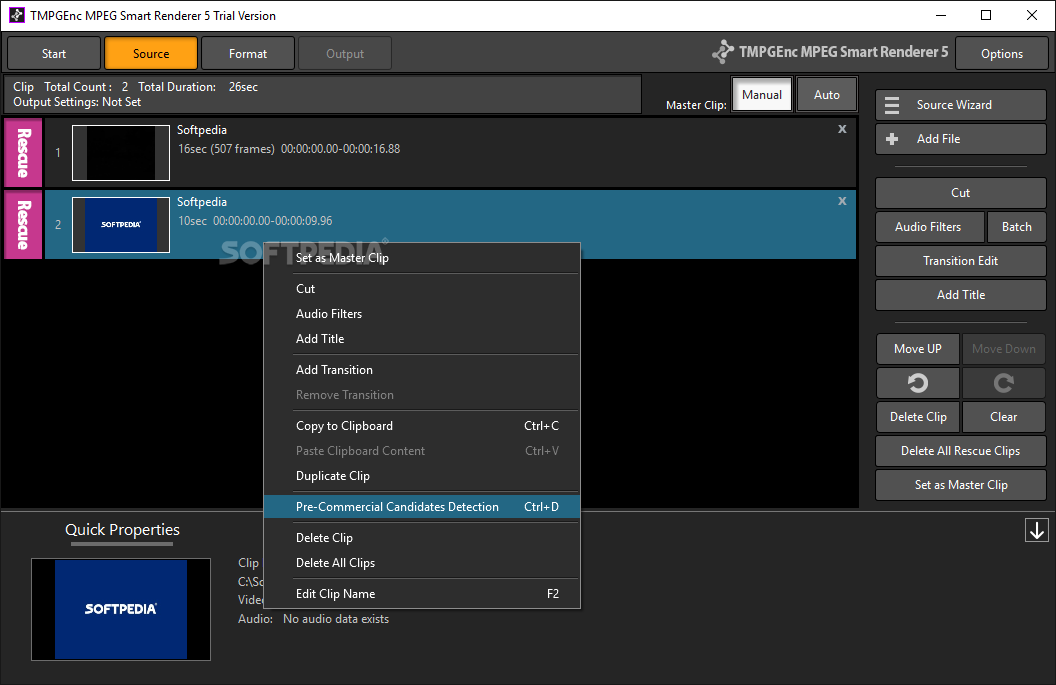Viewport: 1056px width, 685px height.
Task: Remove clip 1 using its X icon
Action: click(842, 129)
